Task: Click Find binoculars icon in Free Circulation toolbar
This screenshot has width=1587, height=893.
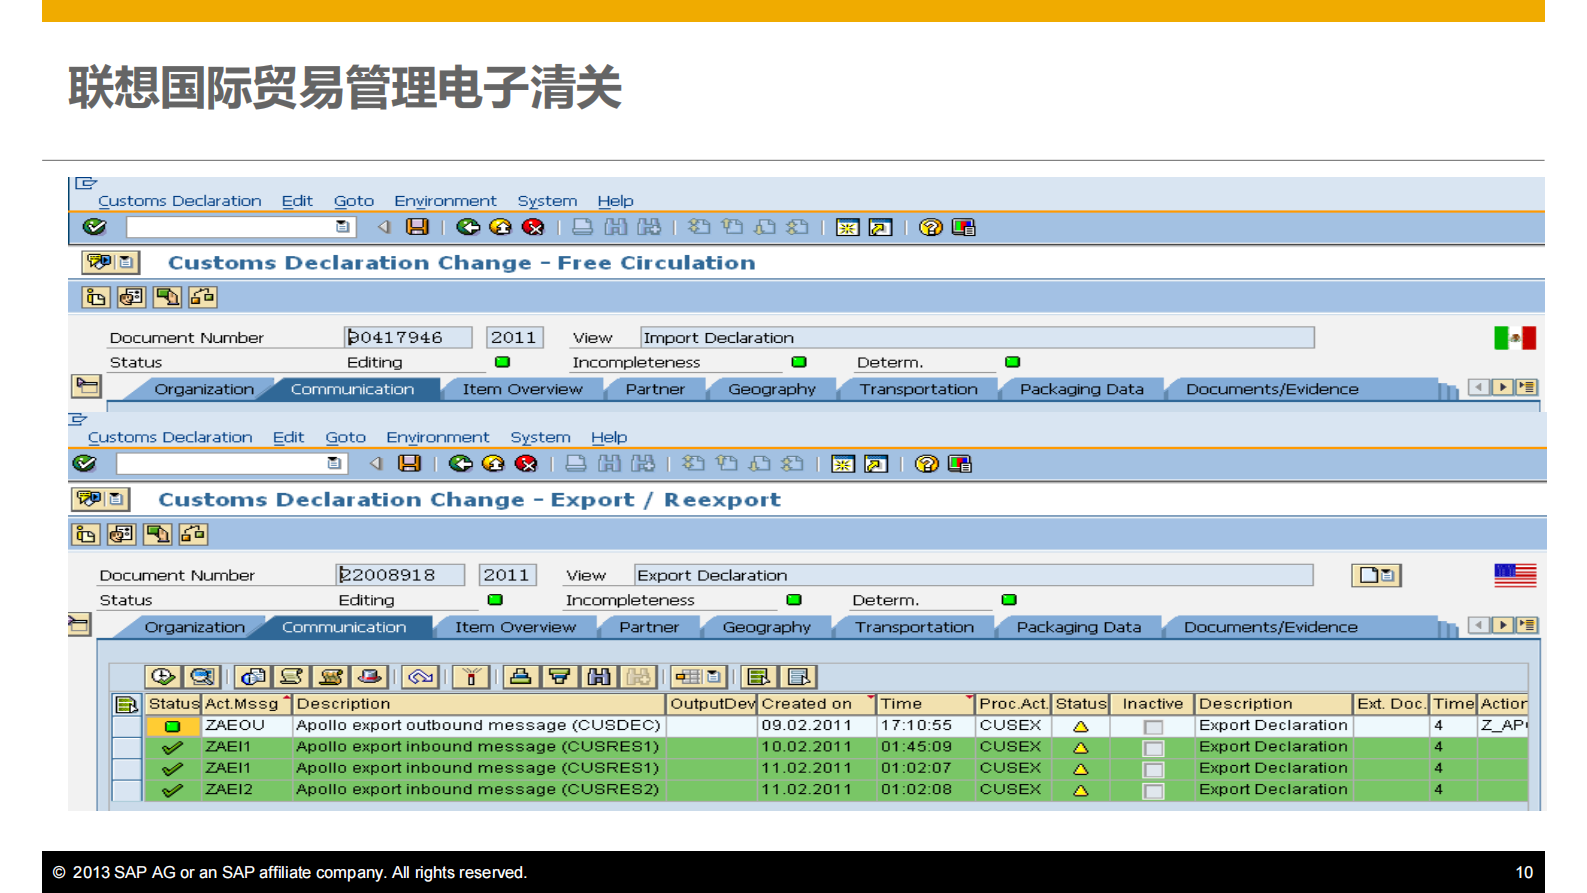Action: tap(615, 227)
